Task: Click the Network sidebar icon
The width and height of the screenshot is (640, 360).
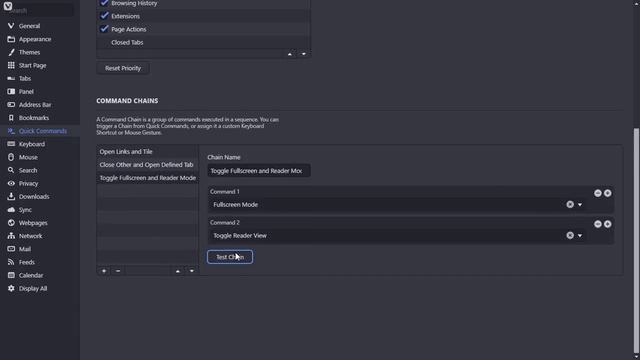Action: pyautogui.click(x=11, y=236)
